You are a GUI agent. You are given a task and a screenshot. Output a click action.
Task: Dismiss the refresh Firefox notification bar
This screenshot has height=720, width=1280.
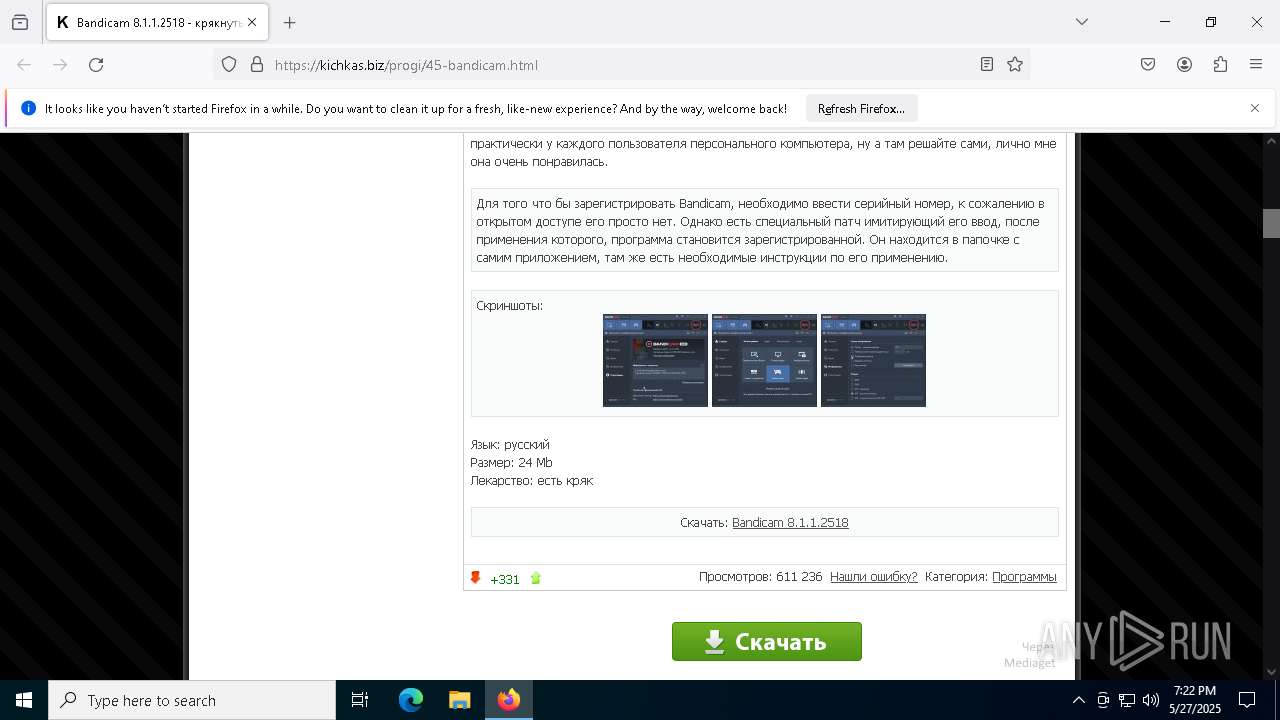pos(1255,108)
